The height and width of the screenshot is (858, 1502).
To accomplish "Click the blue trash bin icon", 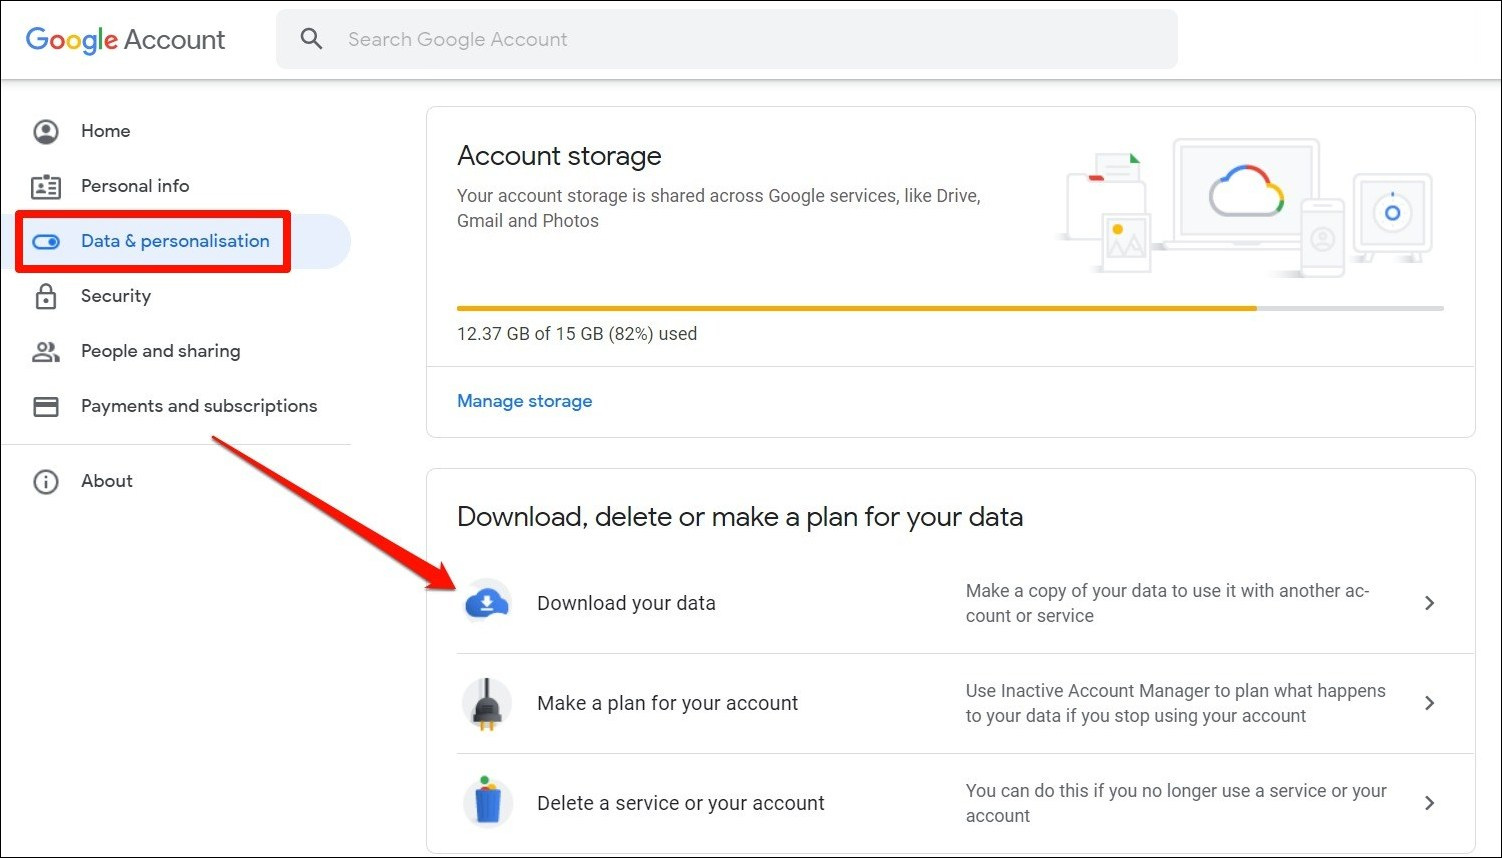I will [487, 803].
